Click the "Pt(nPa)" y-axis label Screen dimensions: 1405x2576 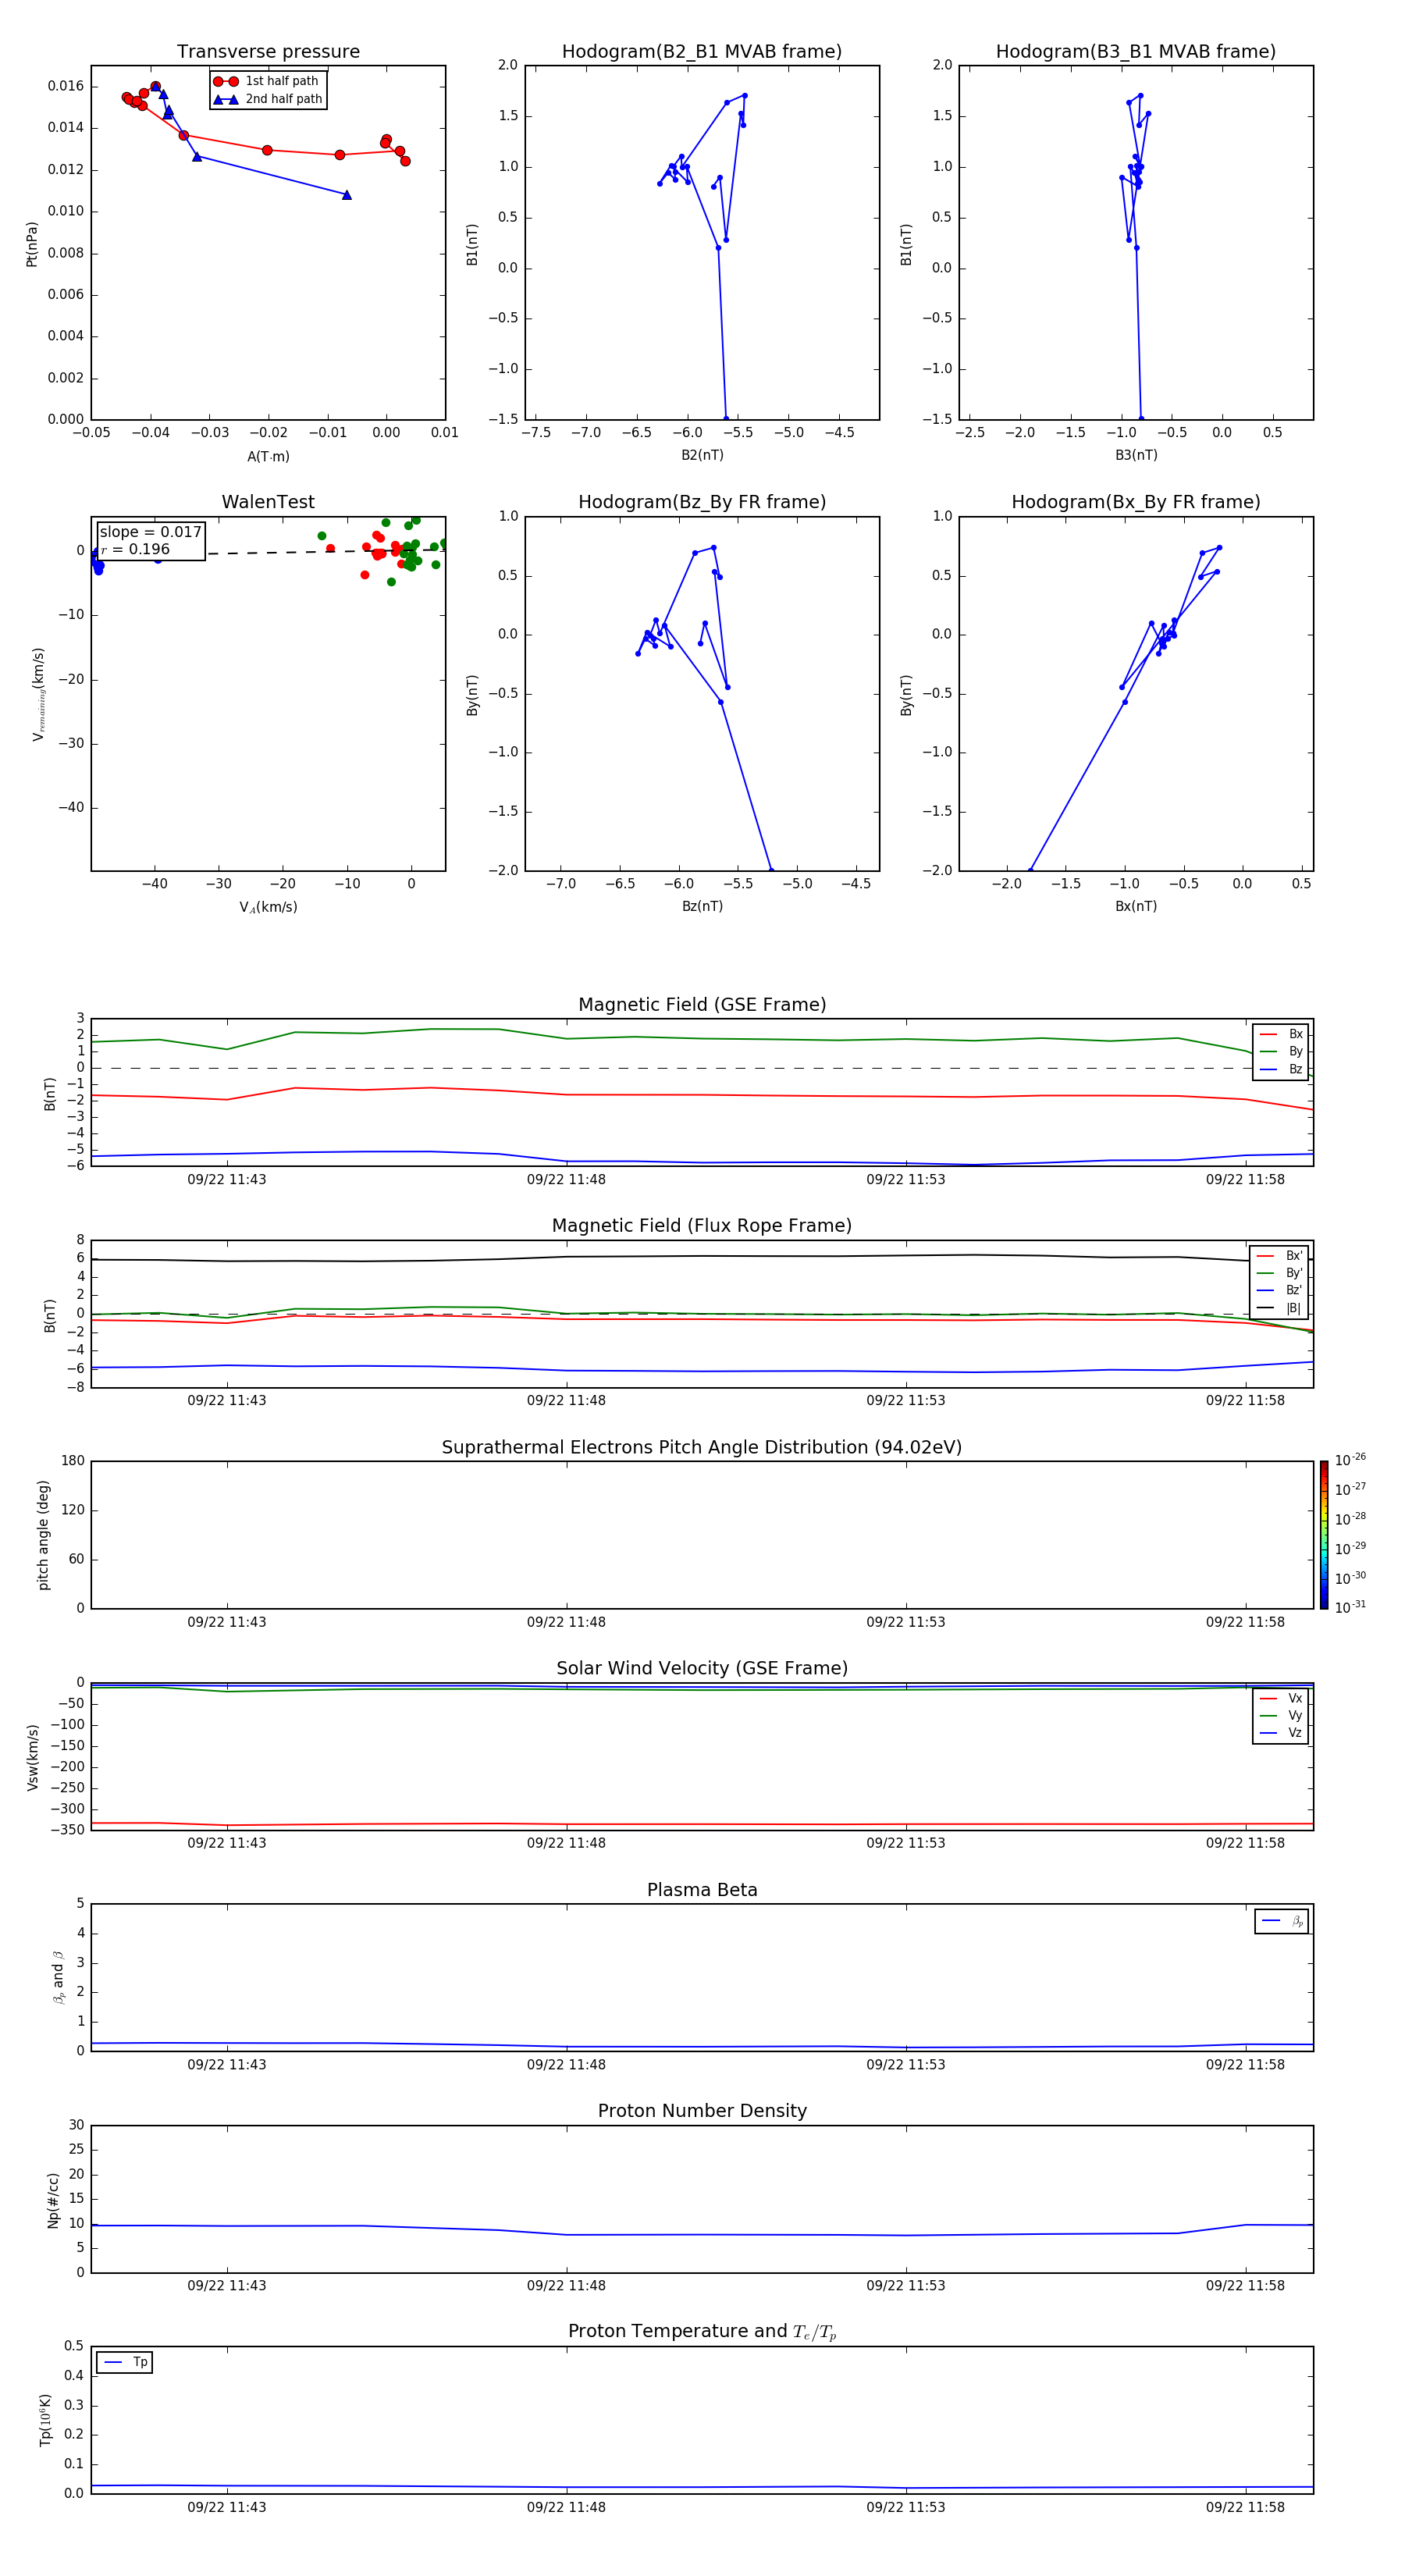[31, 244]
